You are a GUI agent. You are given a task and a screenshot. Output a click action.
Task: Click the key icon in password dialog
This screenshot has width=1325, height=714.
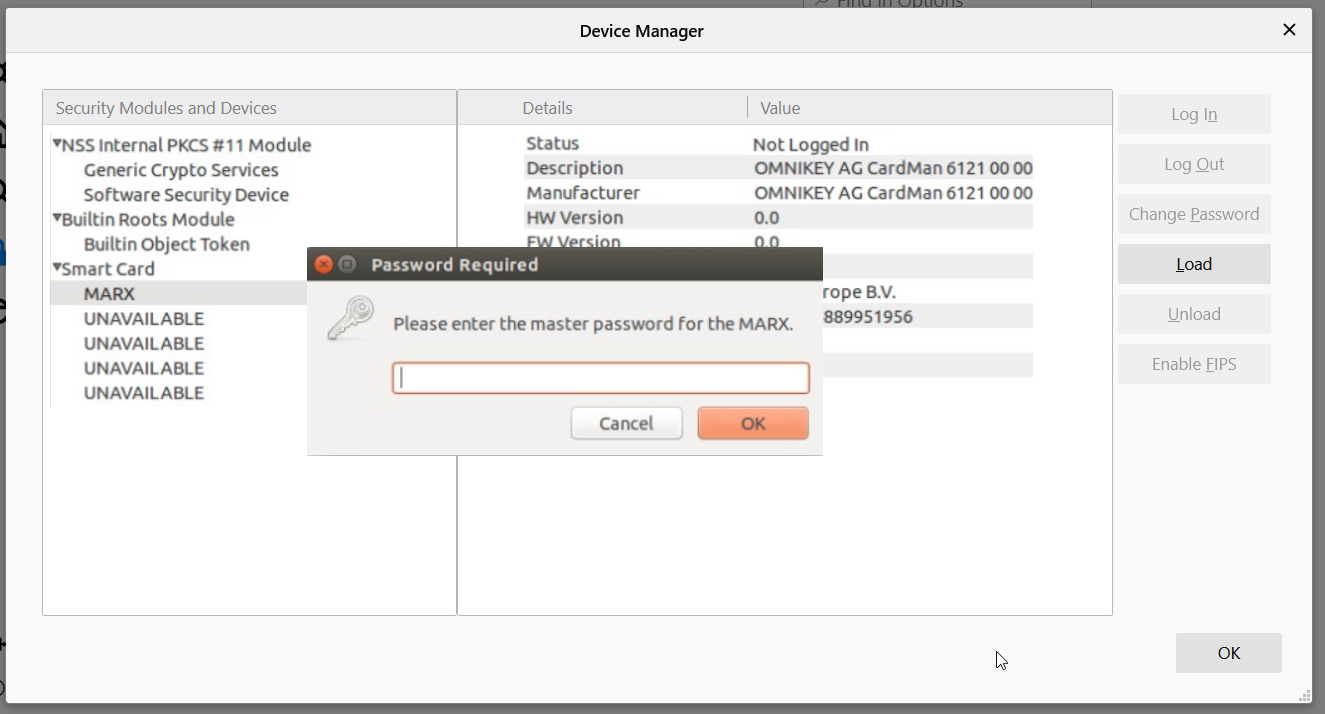click(350, 318)
